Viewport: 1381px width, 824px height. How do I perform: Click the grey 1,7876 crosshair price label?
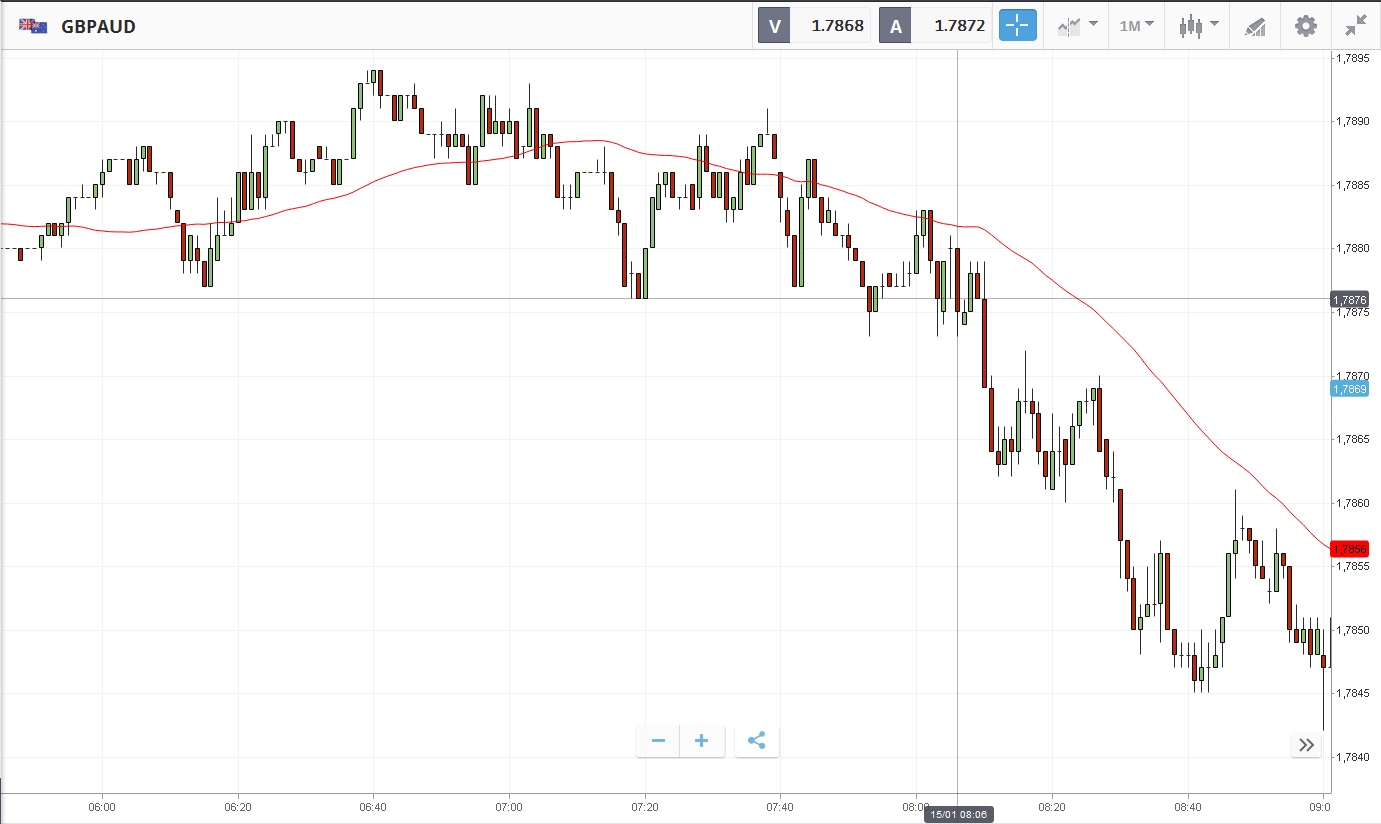click(x=1349, y=299)
